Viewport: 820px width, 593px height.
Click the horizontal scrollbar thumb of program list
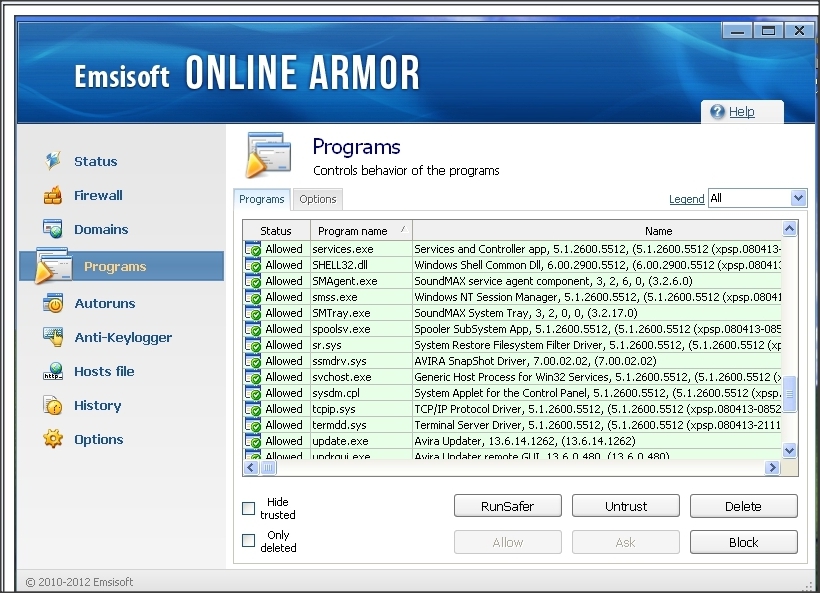[x=268, y=467]
